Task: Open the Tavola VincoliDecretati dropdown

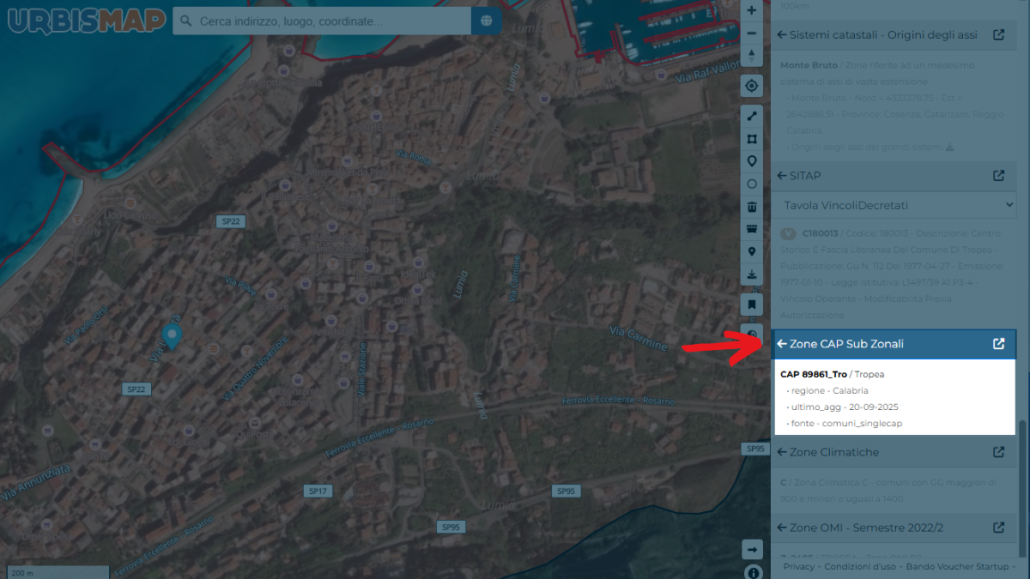Action: click(x=894, y=205)
